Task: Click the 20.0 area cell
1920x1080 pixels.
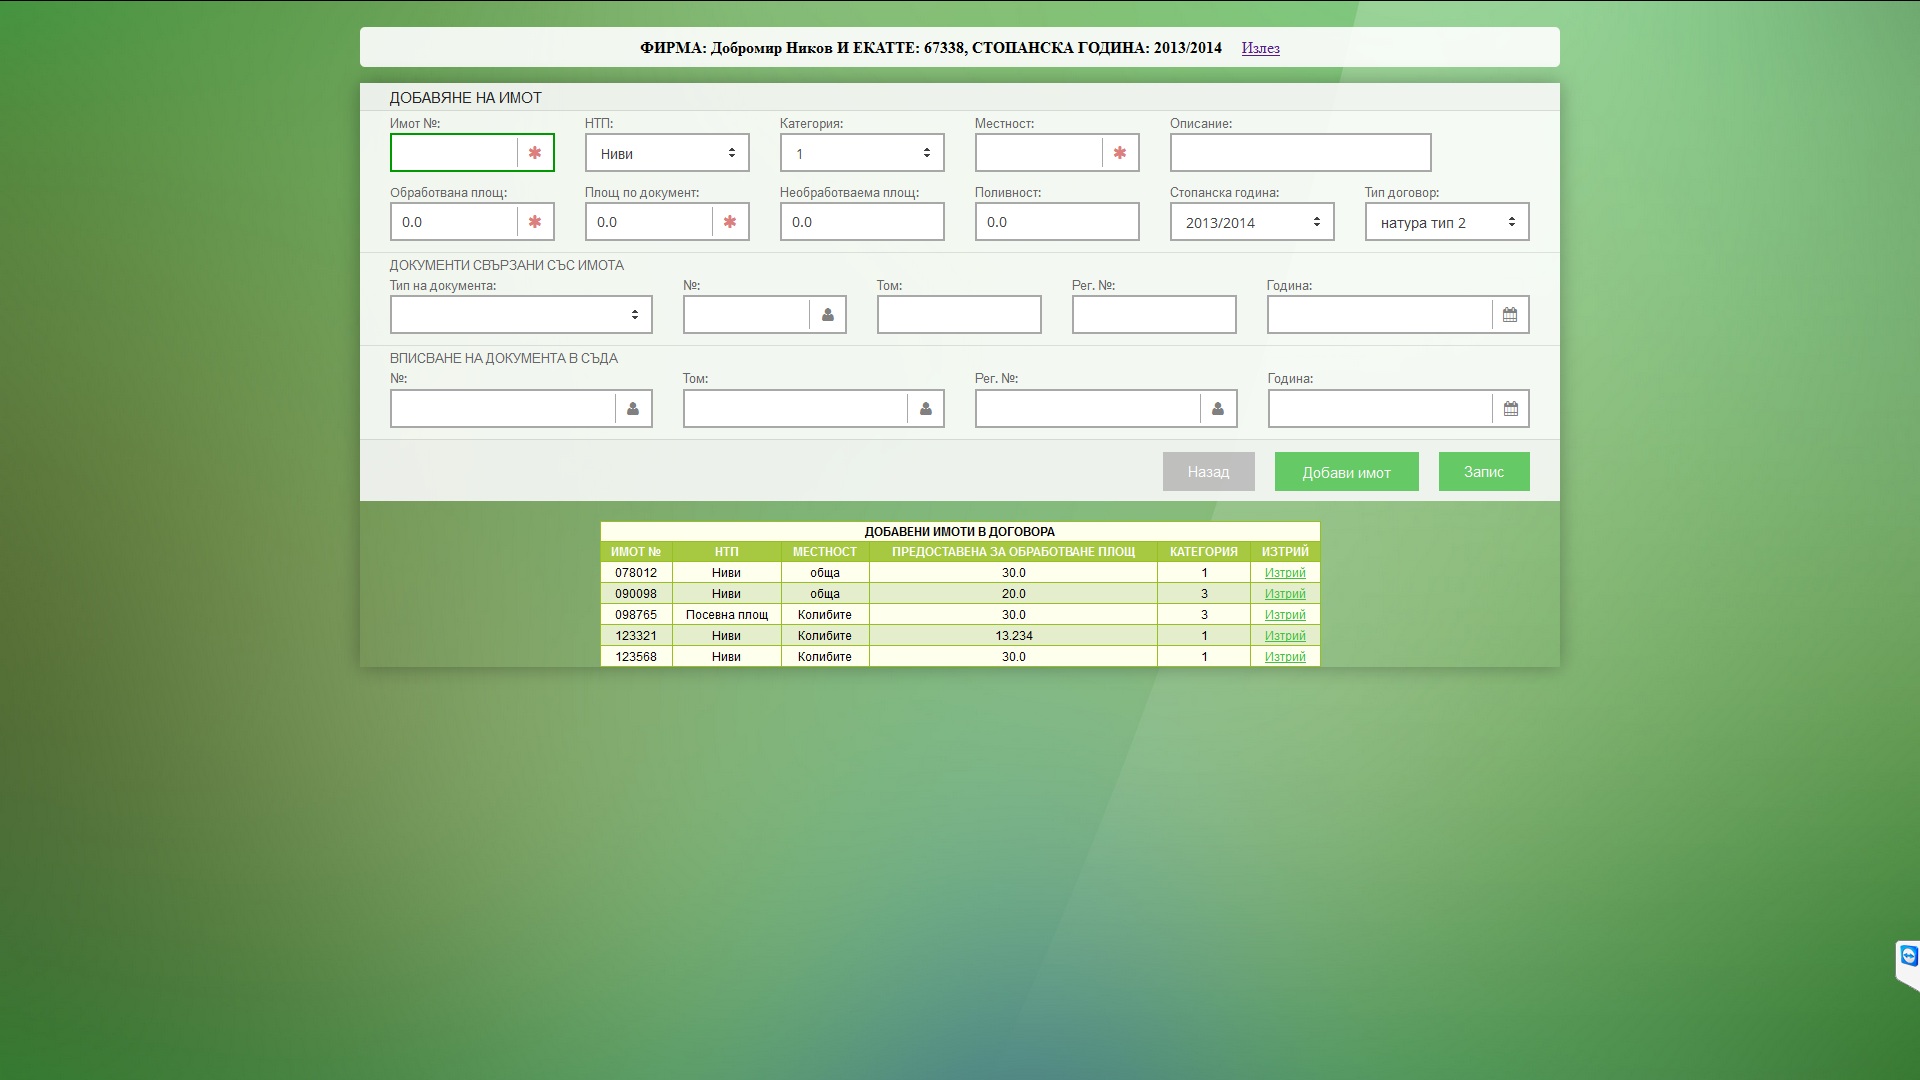Action: [1013, 594]
